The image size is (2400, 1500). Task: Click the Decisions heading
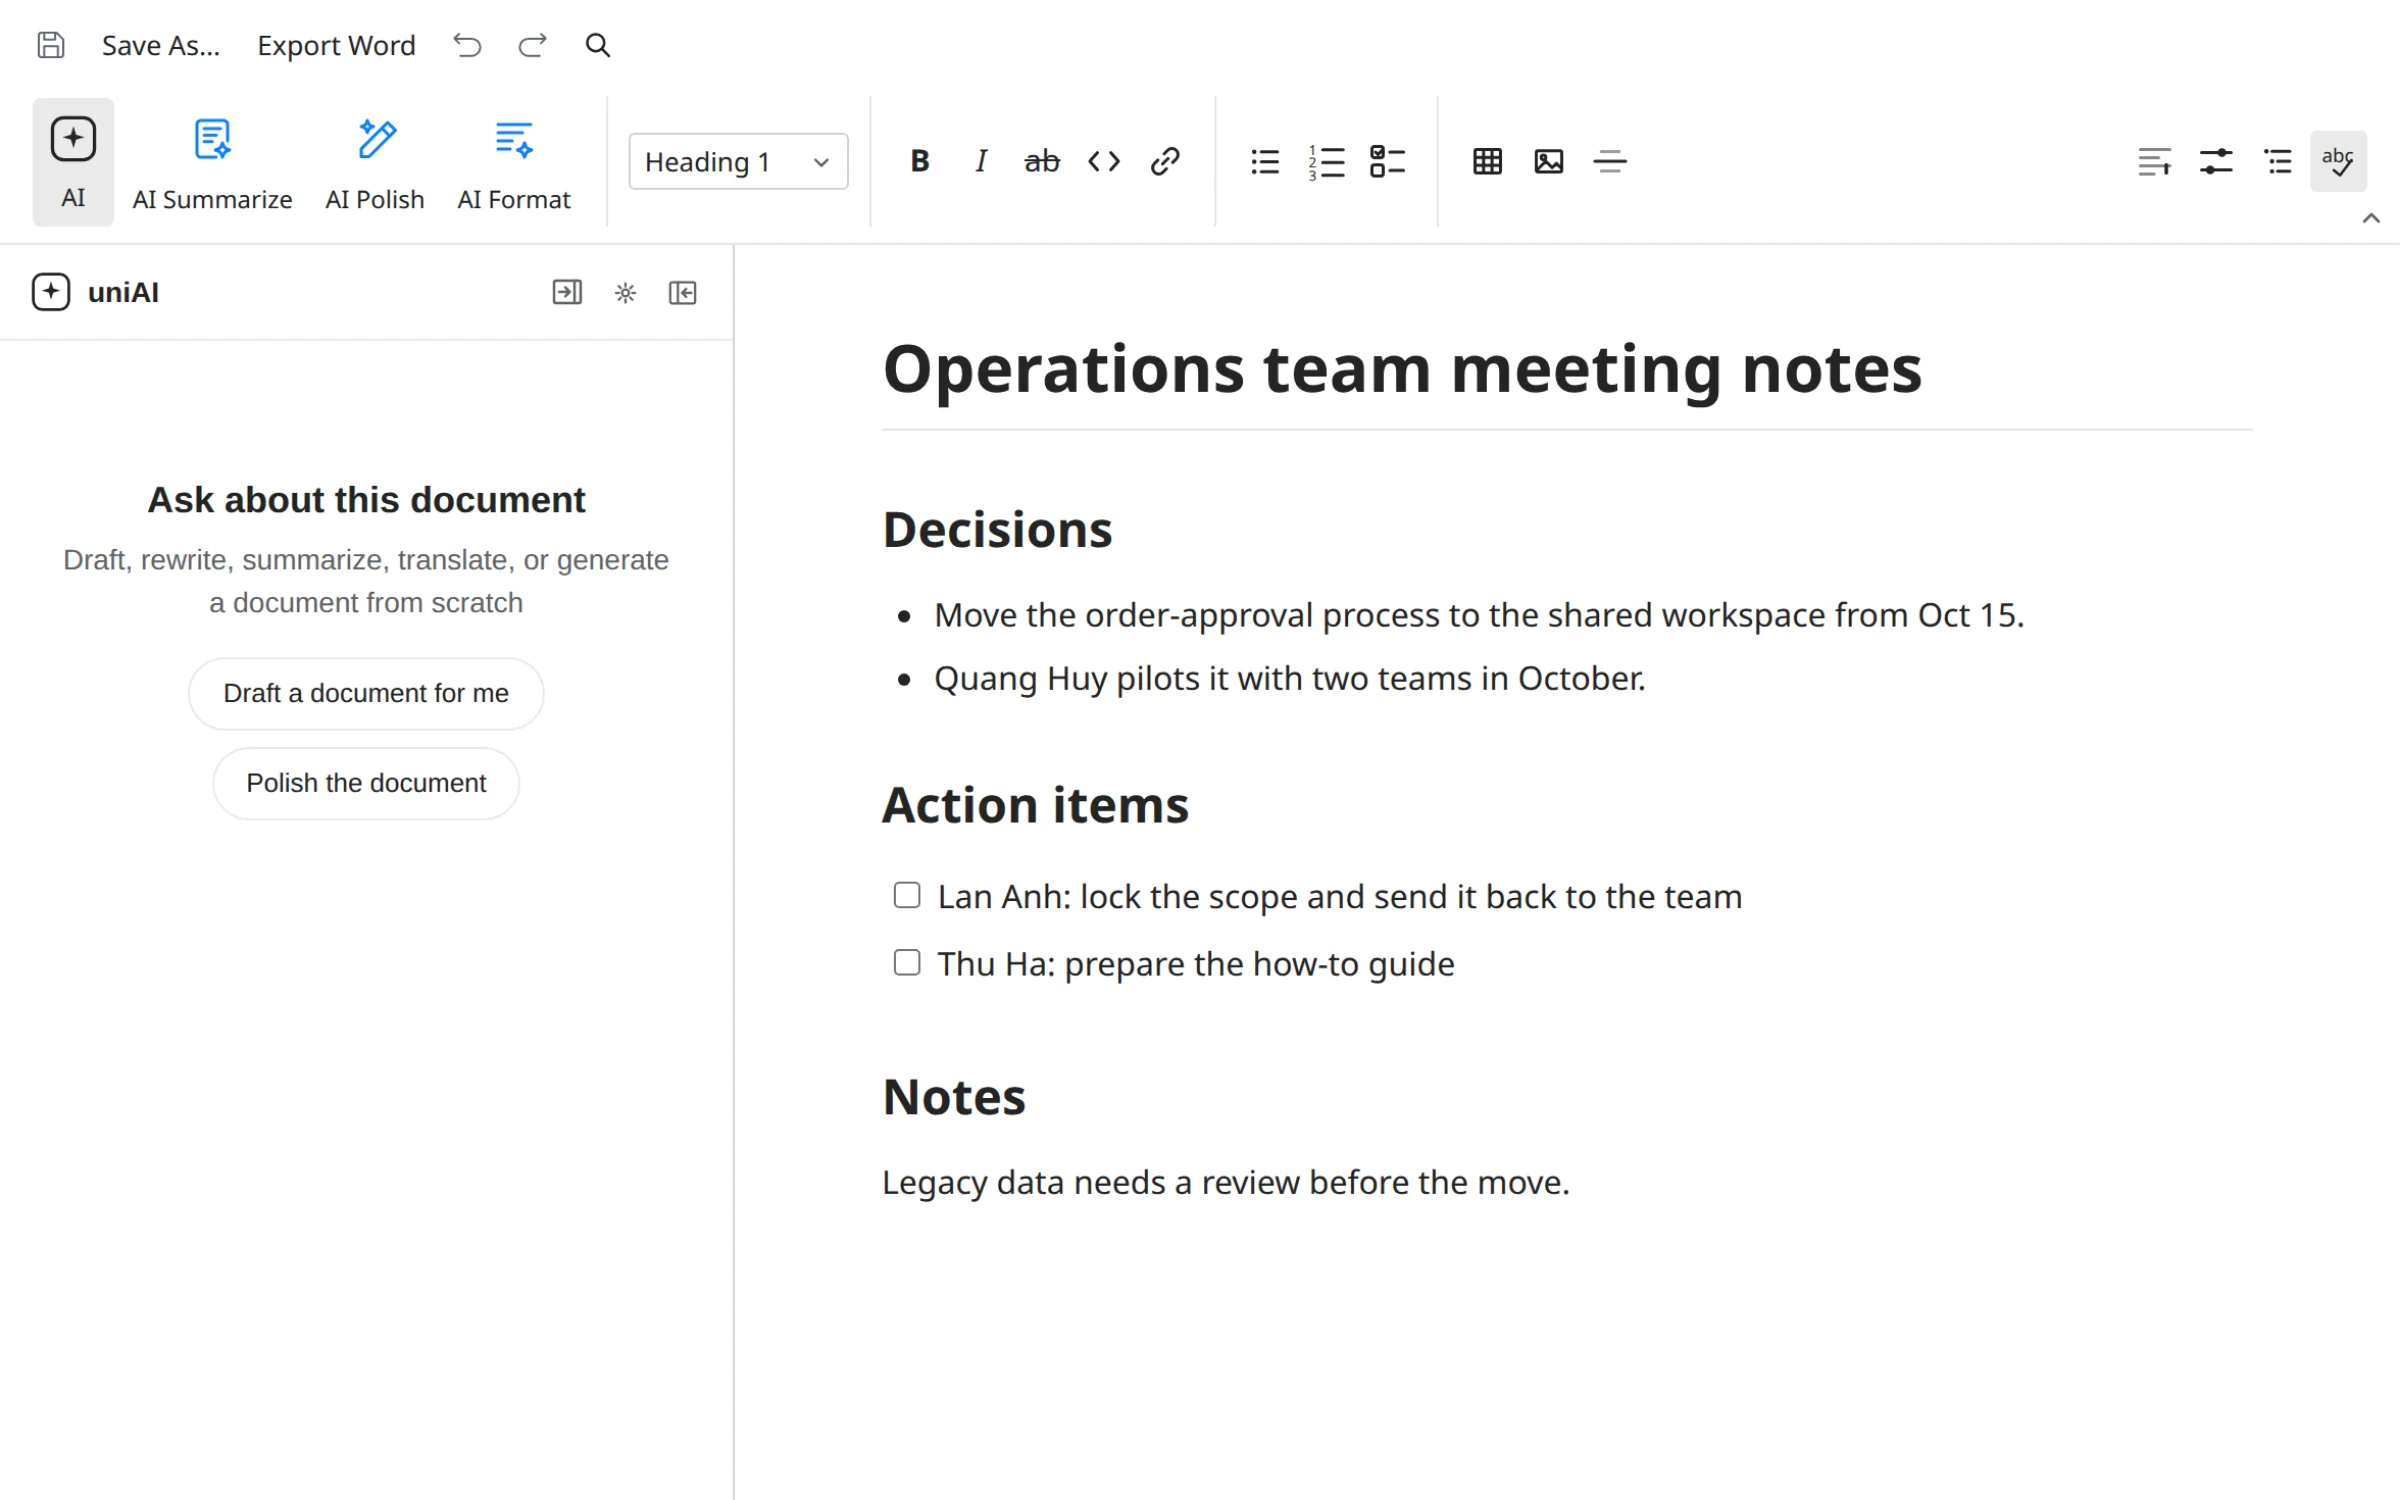(x=997, y=529)
